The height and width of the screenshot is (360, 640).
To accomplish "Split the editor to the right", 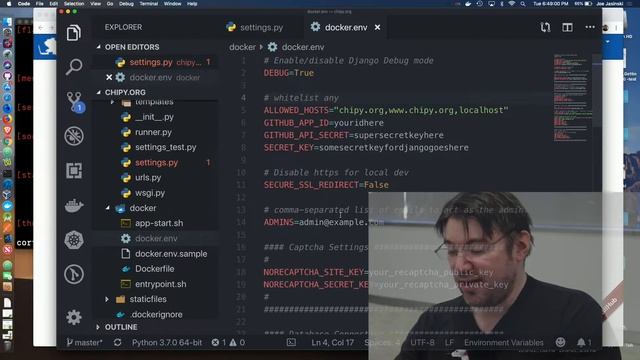I will point(567,27).
